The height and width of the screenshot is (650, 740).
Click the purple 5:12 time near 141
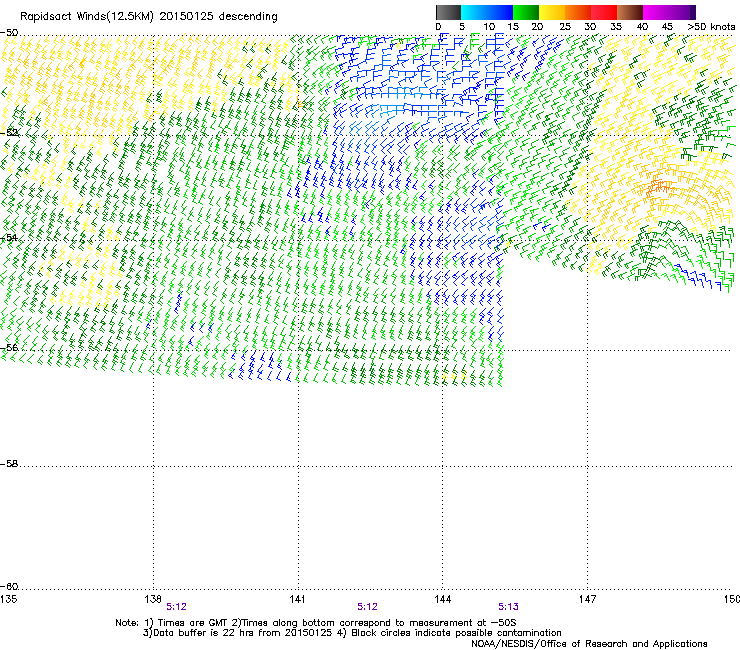coord(368,607)
